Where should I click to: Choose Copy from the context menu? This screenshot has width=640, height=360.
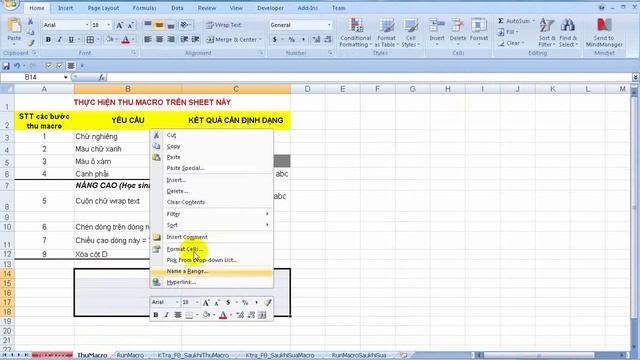pos(211,146)
